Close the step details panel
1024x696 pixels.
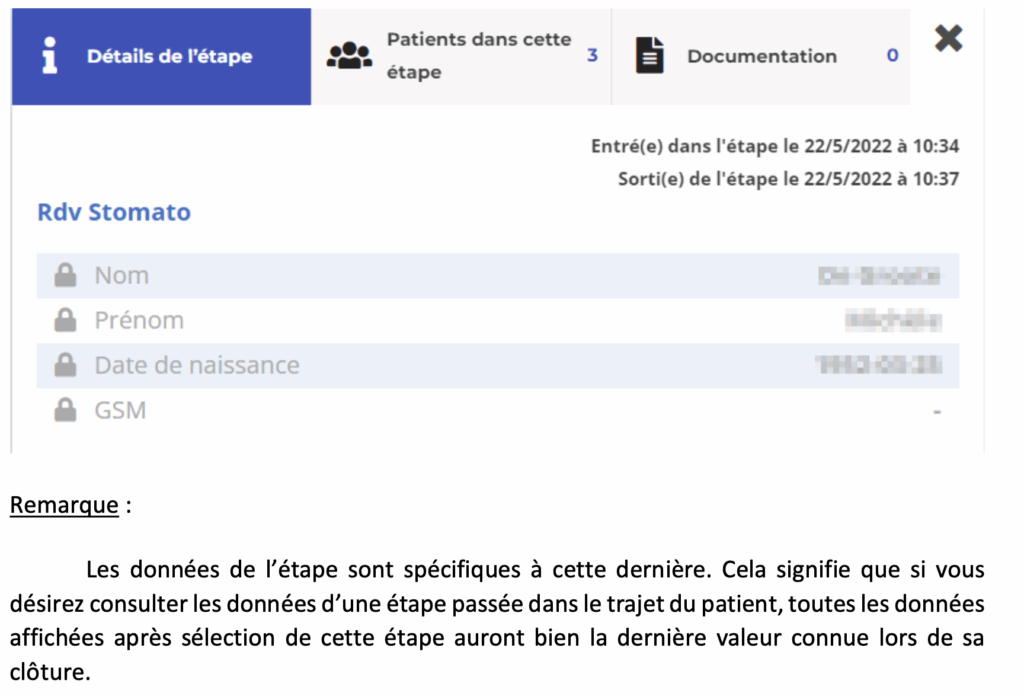point(948,39)
